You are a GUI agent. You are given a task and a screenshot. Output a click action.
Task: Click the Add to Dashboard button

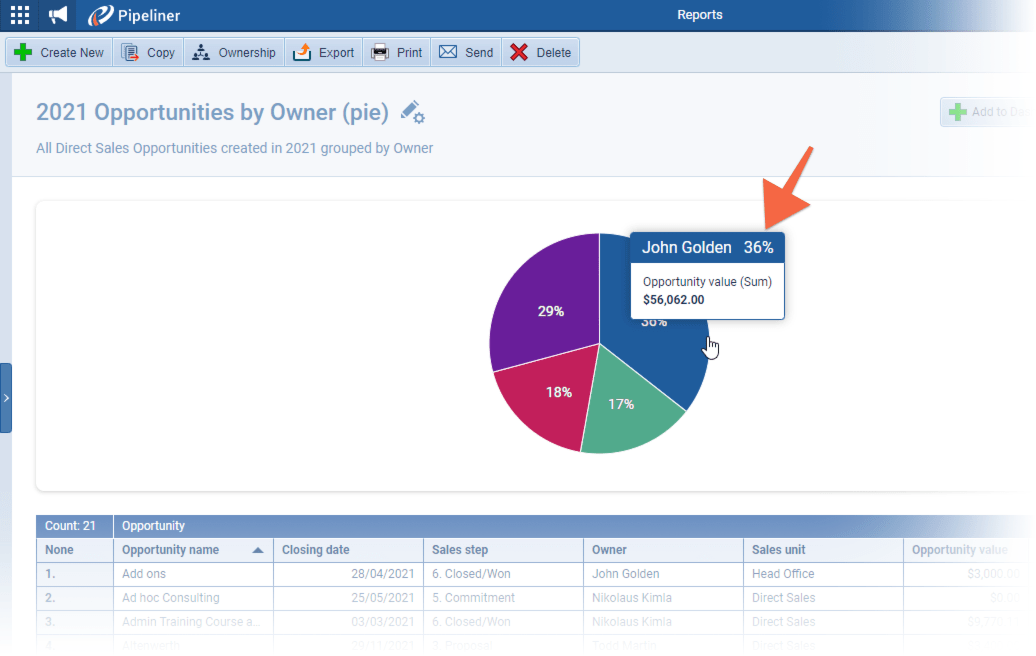tap(985, 112)
